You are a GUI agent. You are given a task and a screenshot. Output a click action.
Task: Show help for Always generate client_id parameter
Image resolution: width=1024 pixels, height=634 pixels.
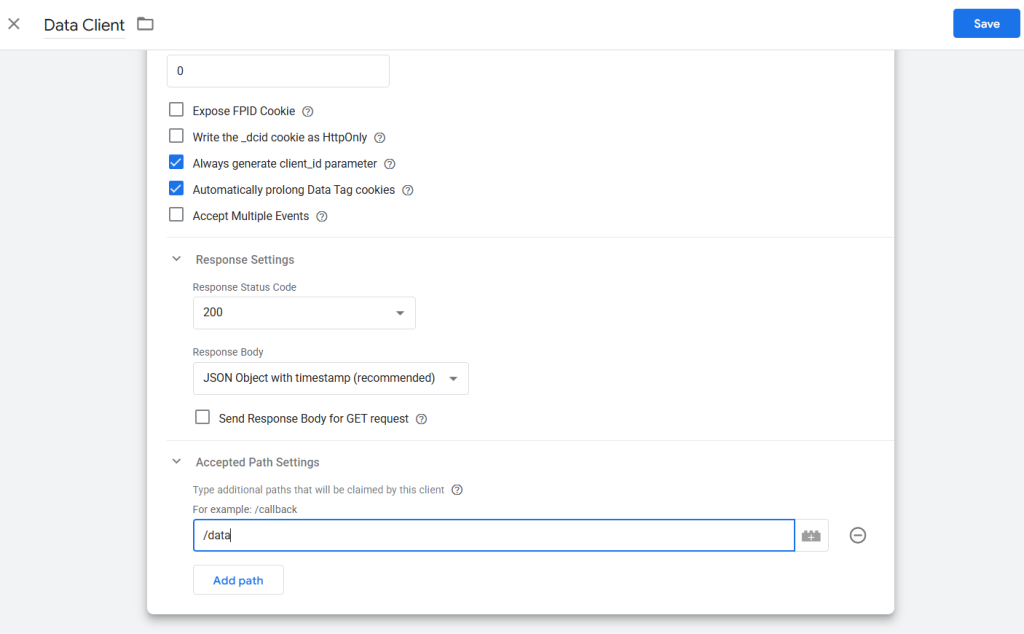[390, 164]
